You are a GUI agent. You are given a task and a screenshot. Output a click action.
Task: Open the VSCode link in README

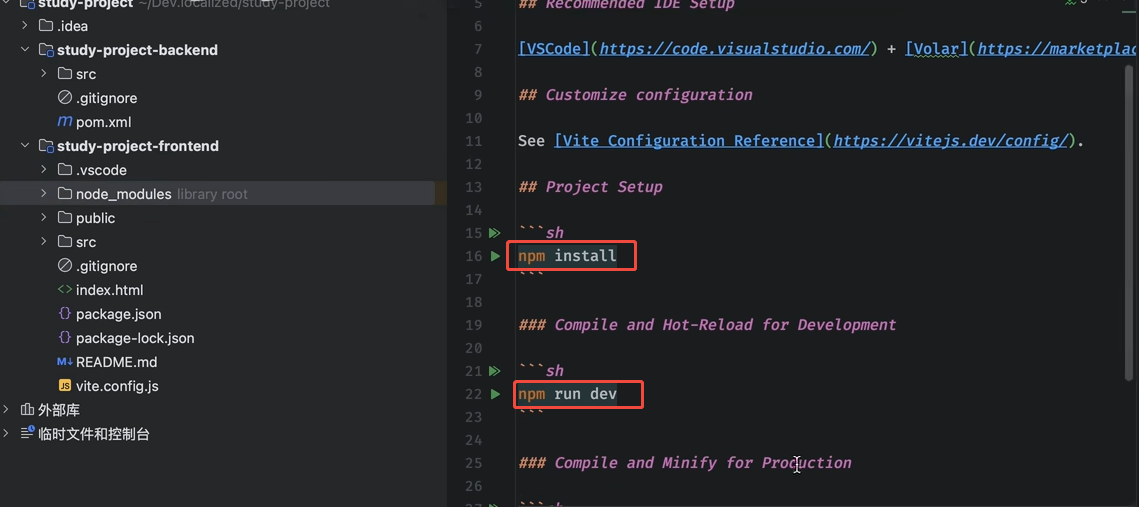(x=554, y=49)
